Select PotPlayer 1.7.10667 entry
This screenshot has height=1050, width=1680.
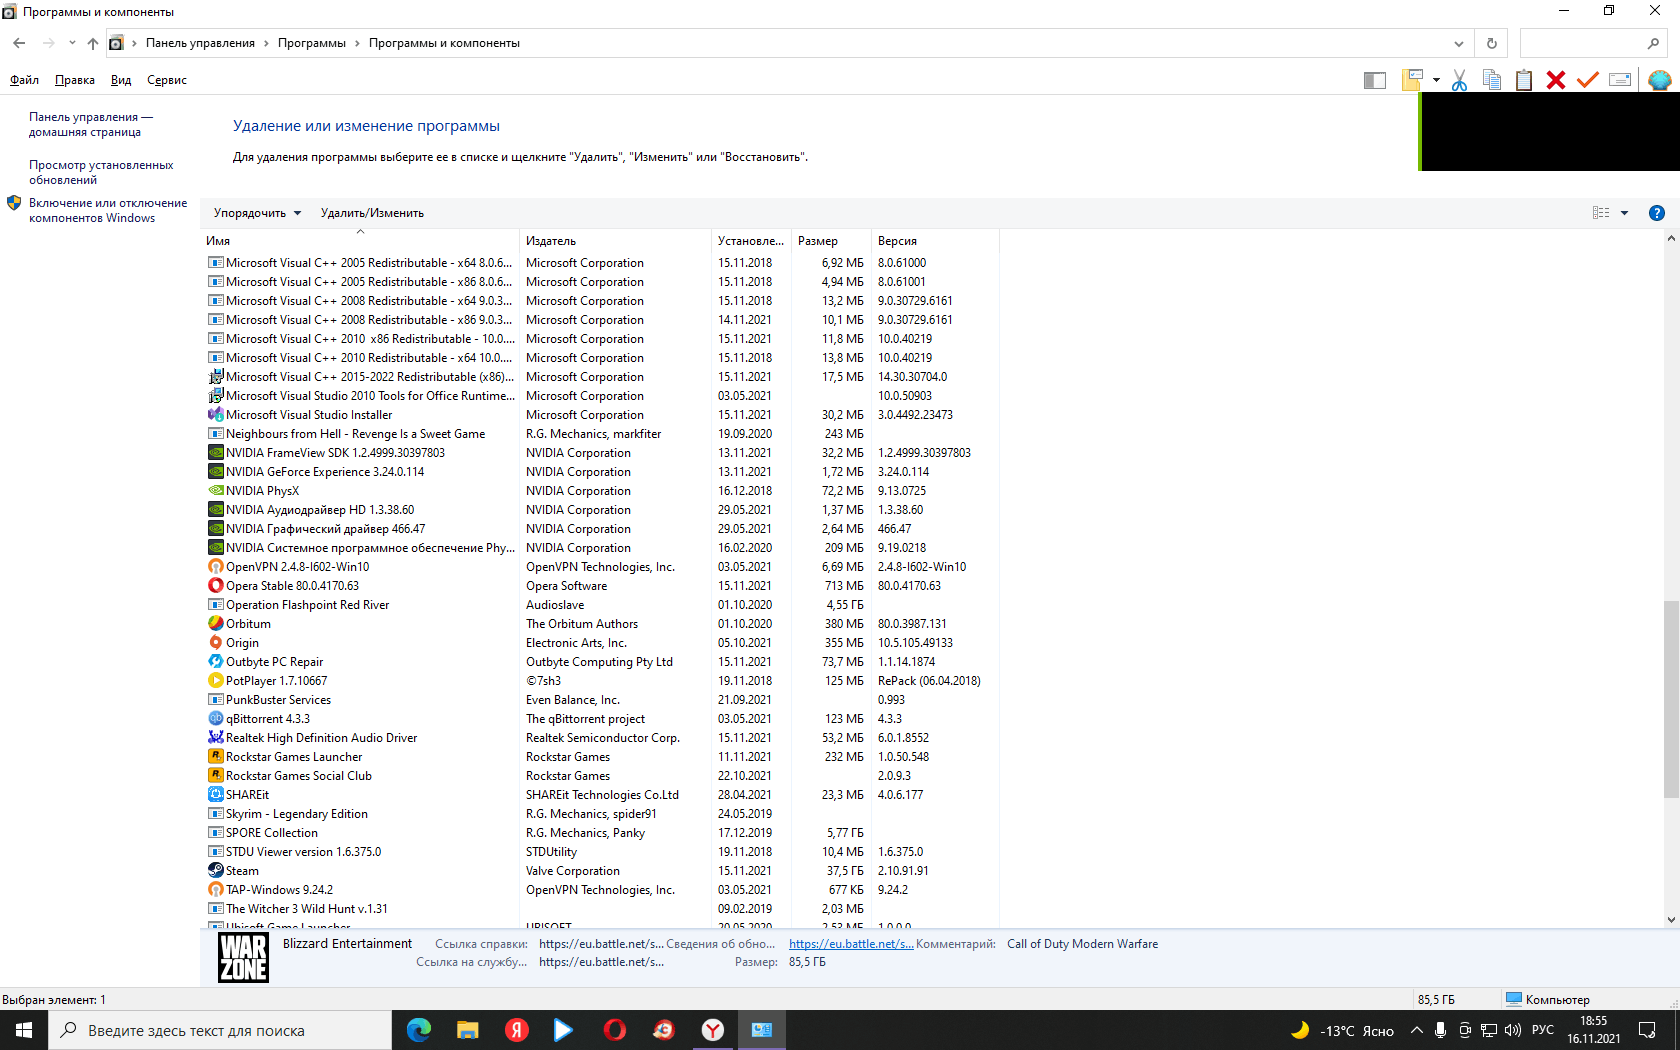(276, 681)
